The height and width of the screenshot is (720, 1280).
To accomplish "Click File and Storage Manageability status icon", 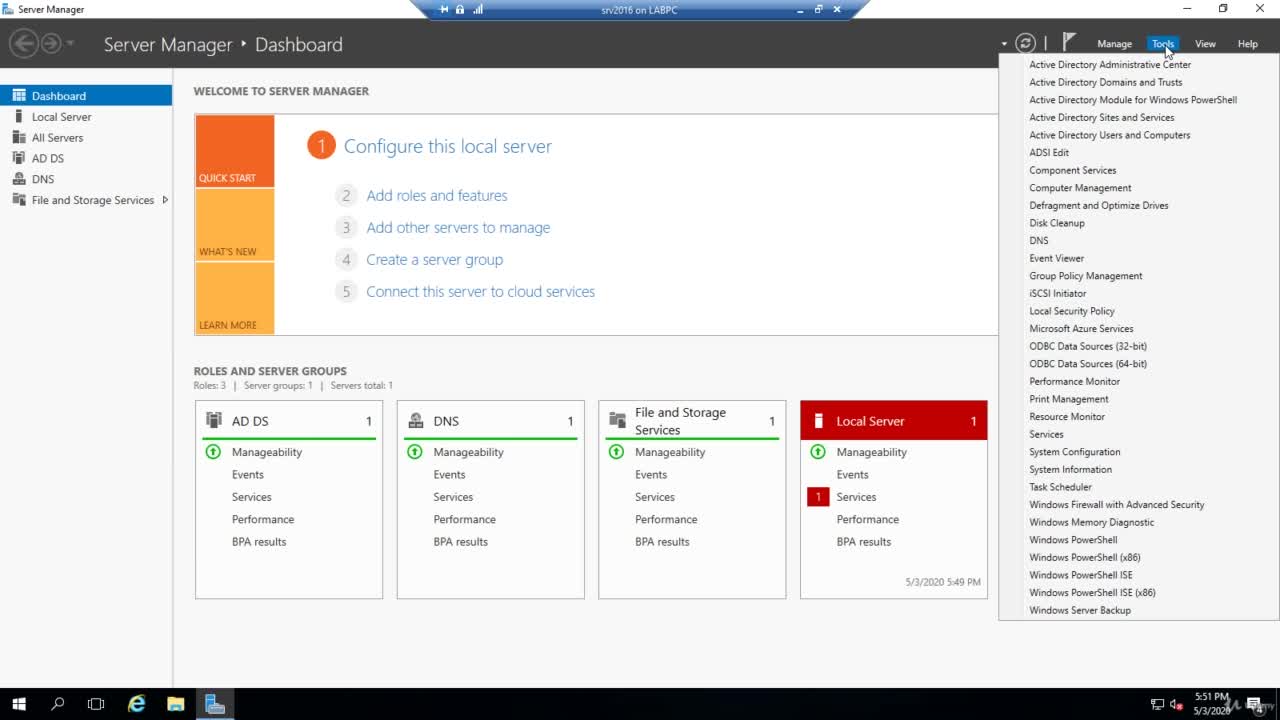I will tap(616, 452).
